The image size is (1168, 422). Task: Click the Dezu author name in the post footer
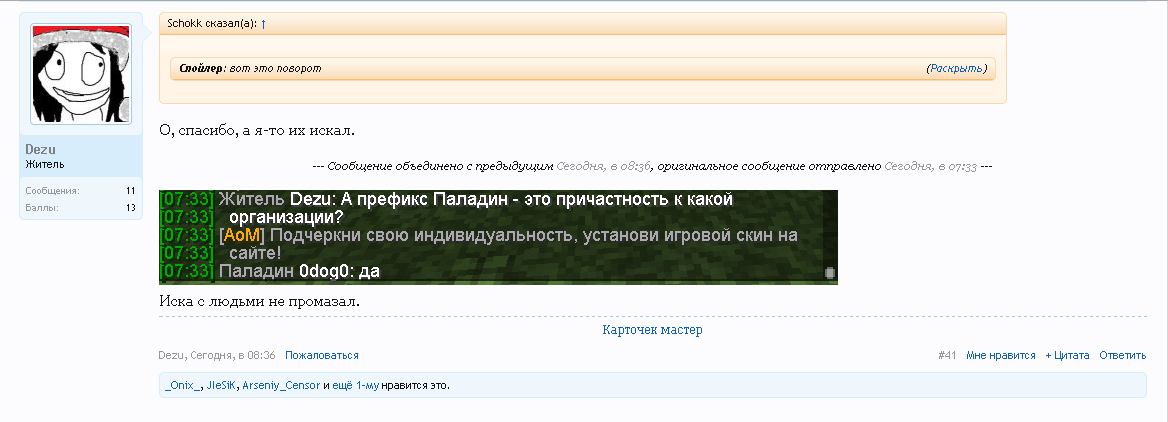coord(171,355)
